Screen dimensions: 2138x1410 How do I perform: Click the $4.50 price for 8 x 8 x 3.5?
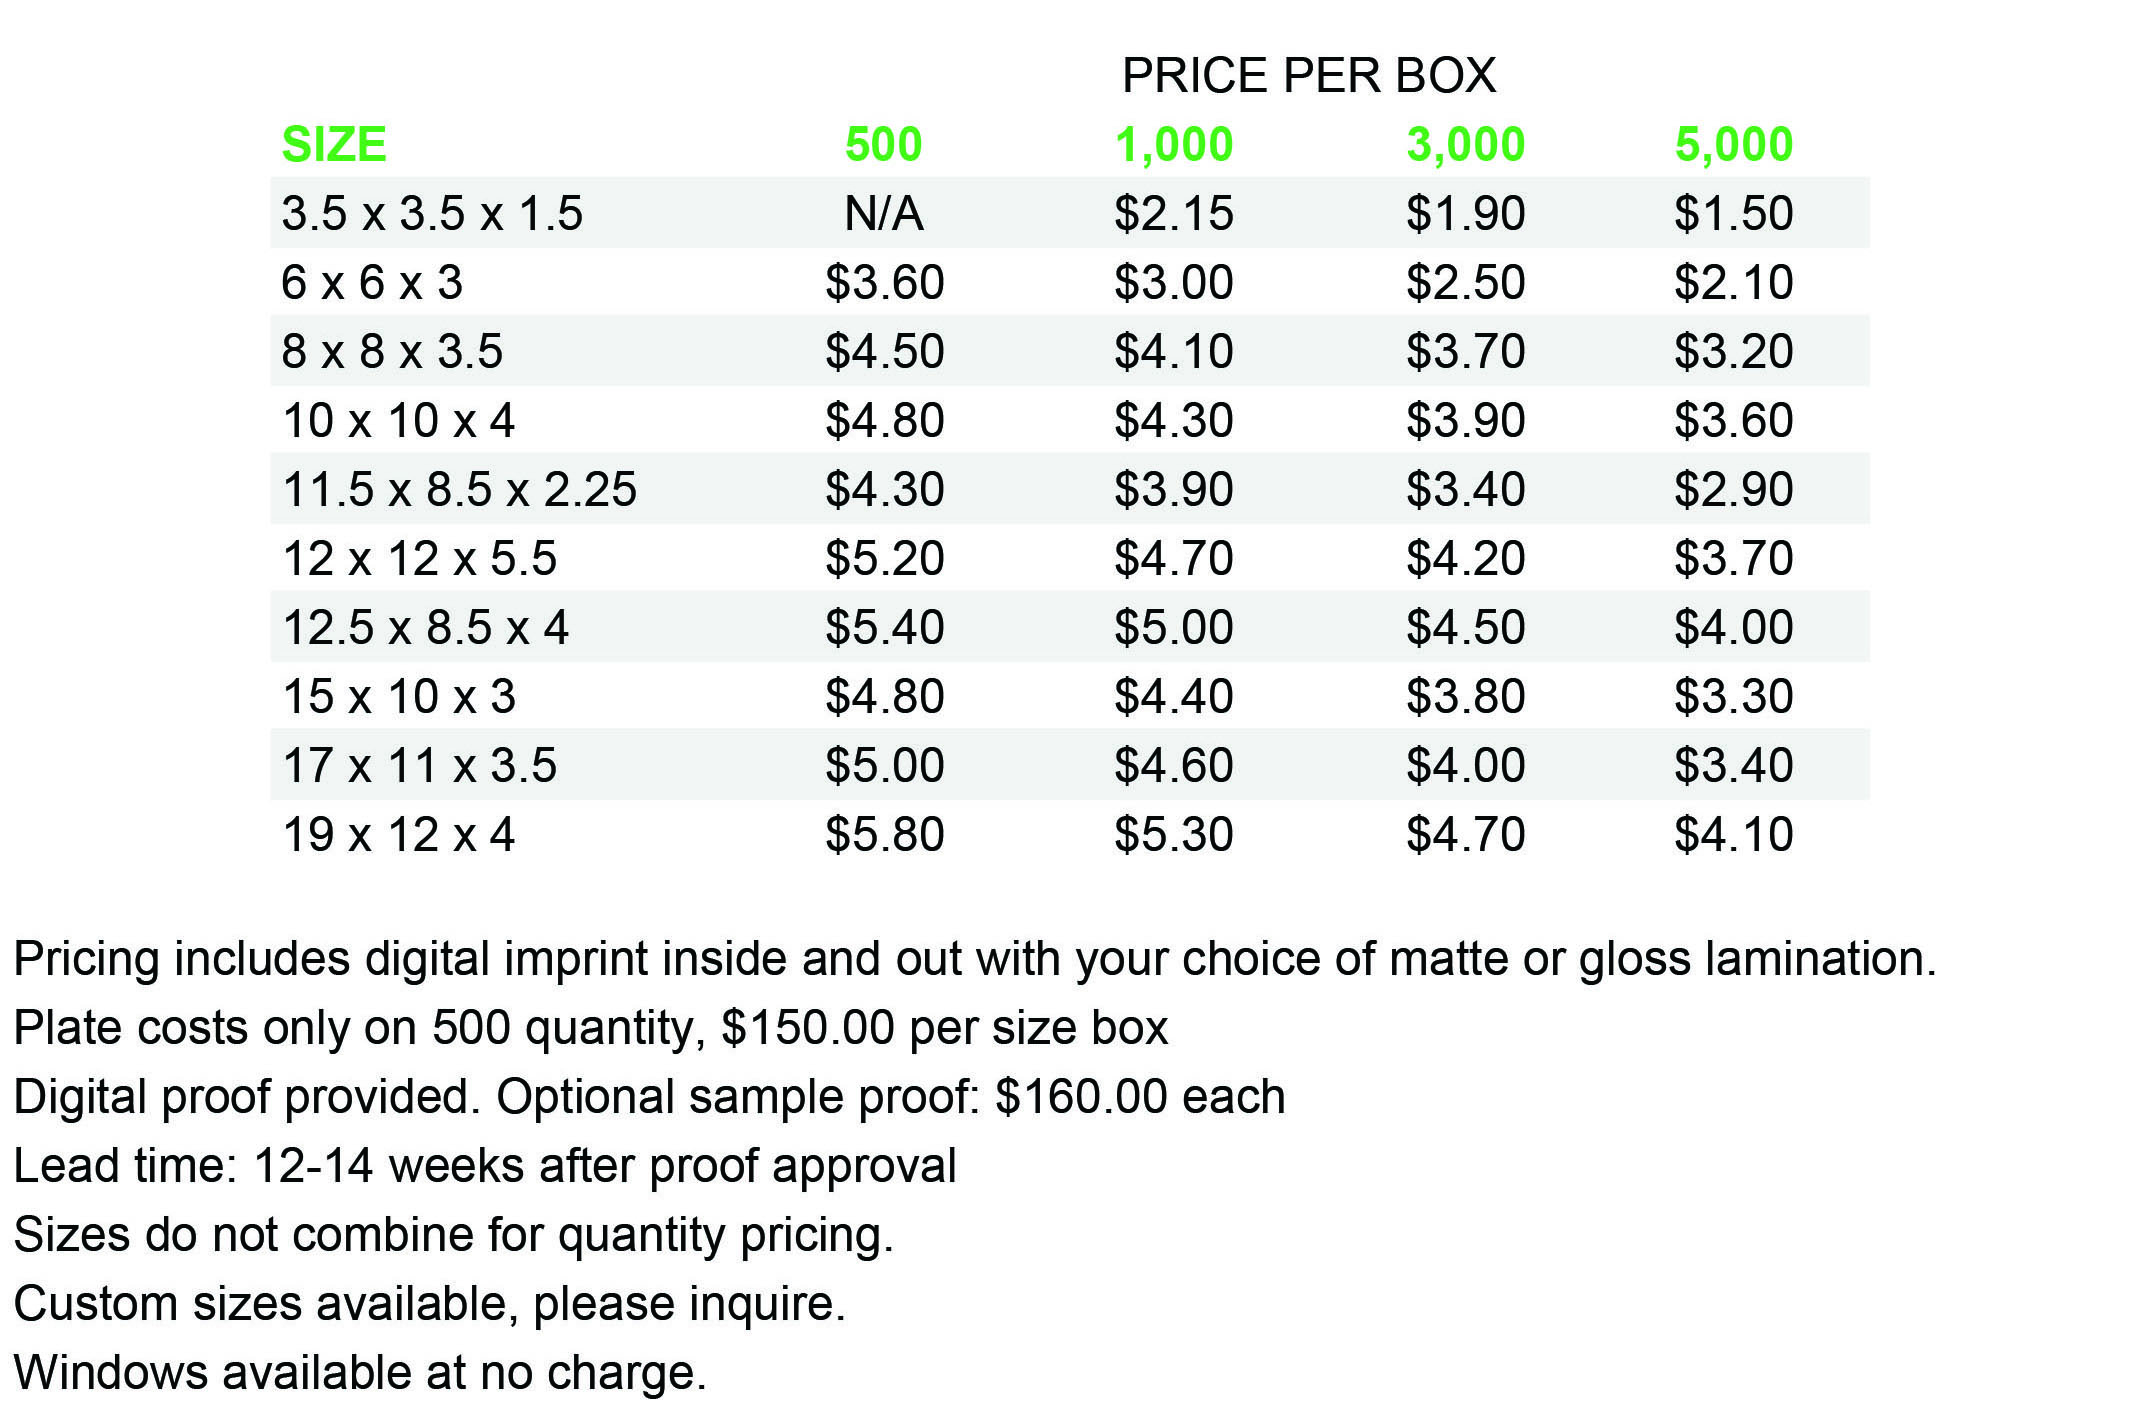tap(884, 351)
